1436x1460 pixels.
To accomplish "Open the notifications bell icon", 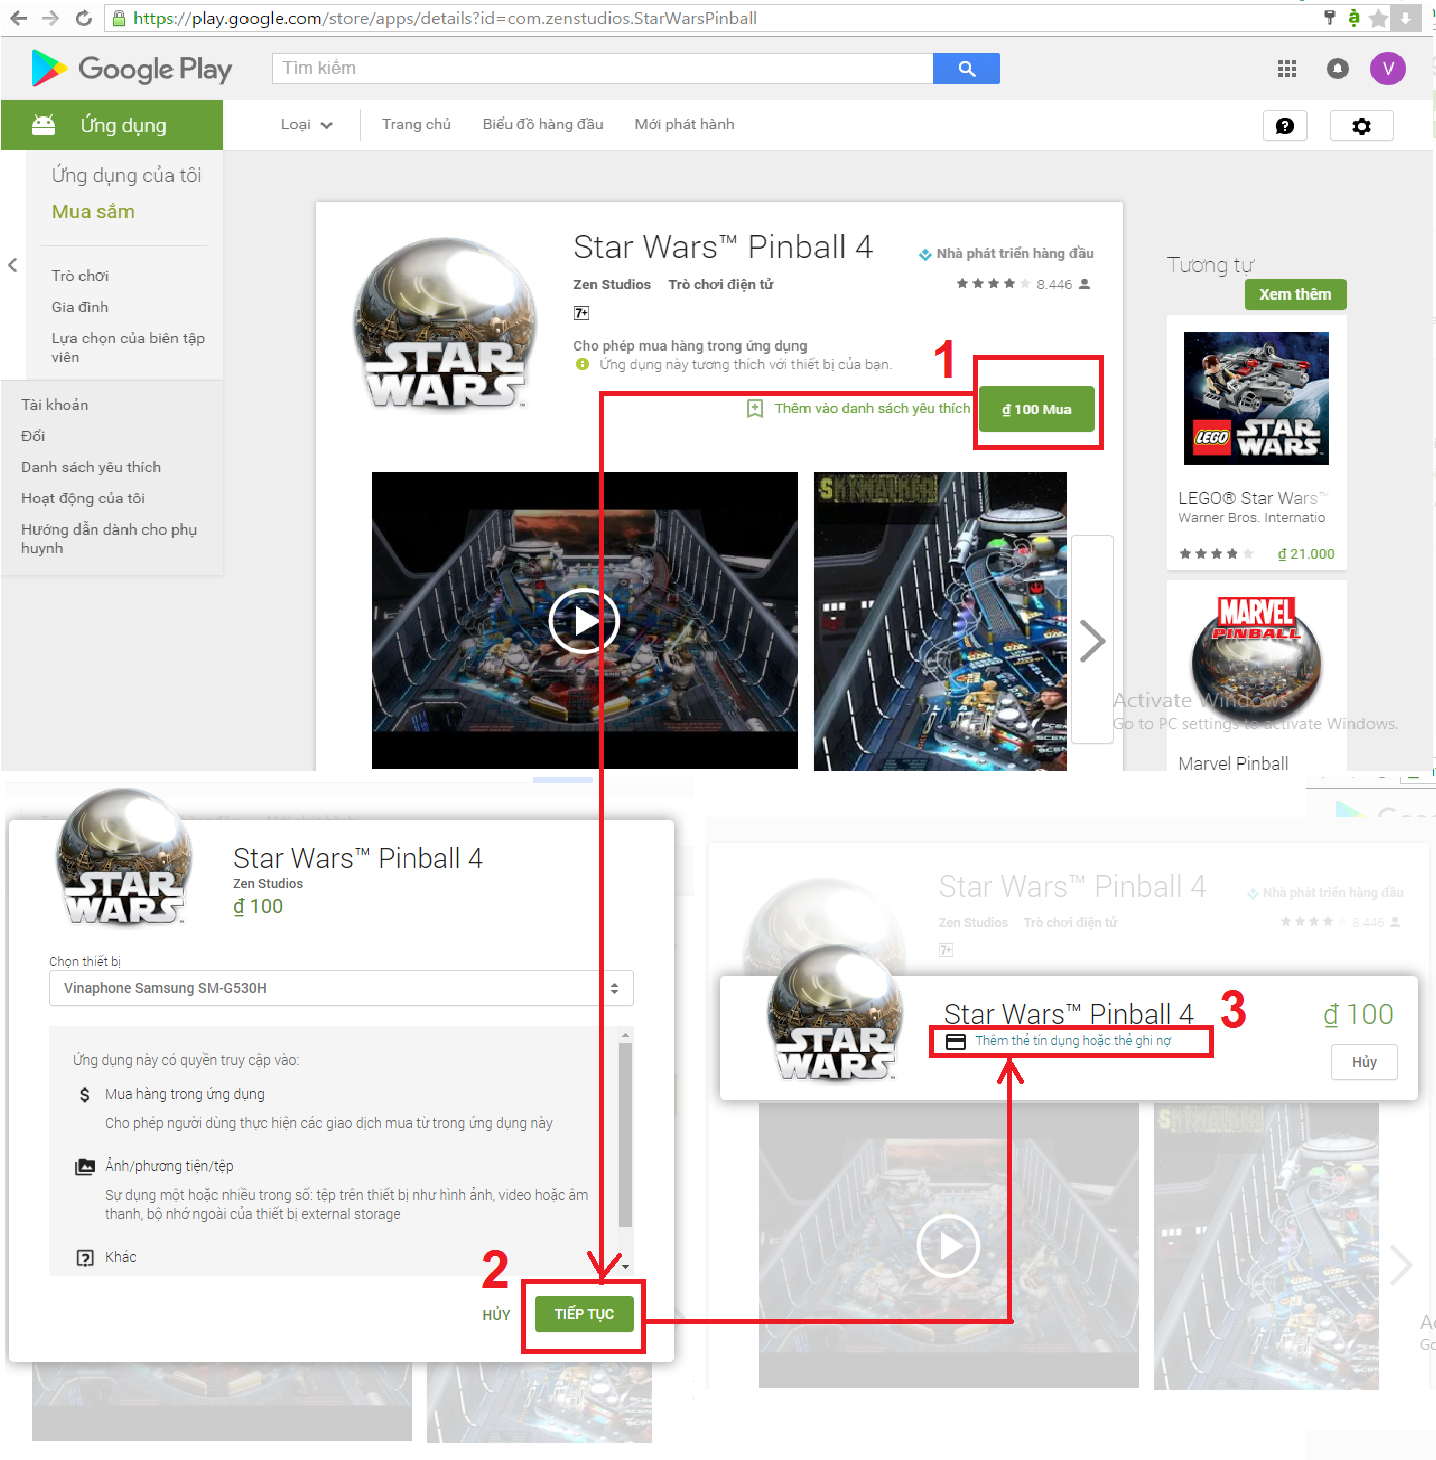I will pyautogui.click(x=1337, y=68).
